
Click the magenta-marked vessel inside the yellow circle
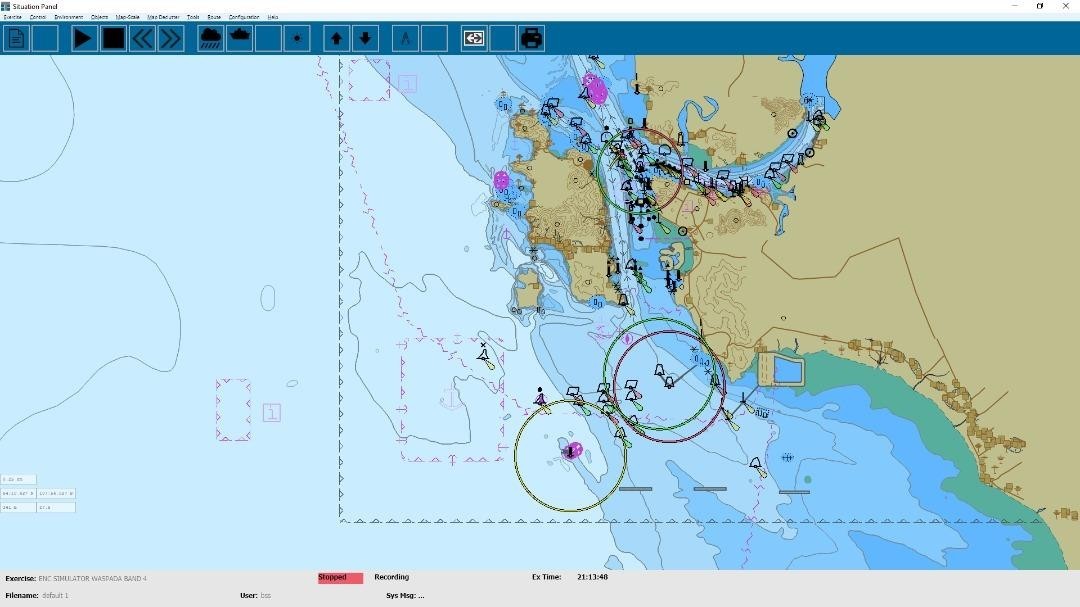(572, 451)
